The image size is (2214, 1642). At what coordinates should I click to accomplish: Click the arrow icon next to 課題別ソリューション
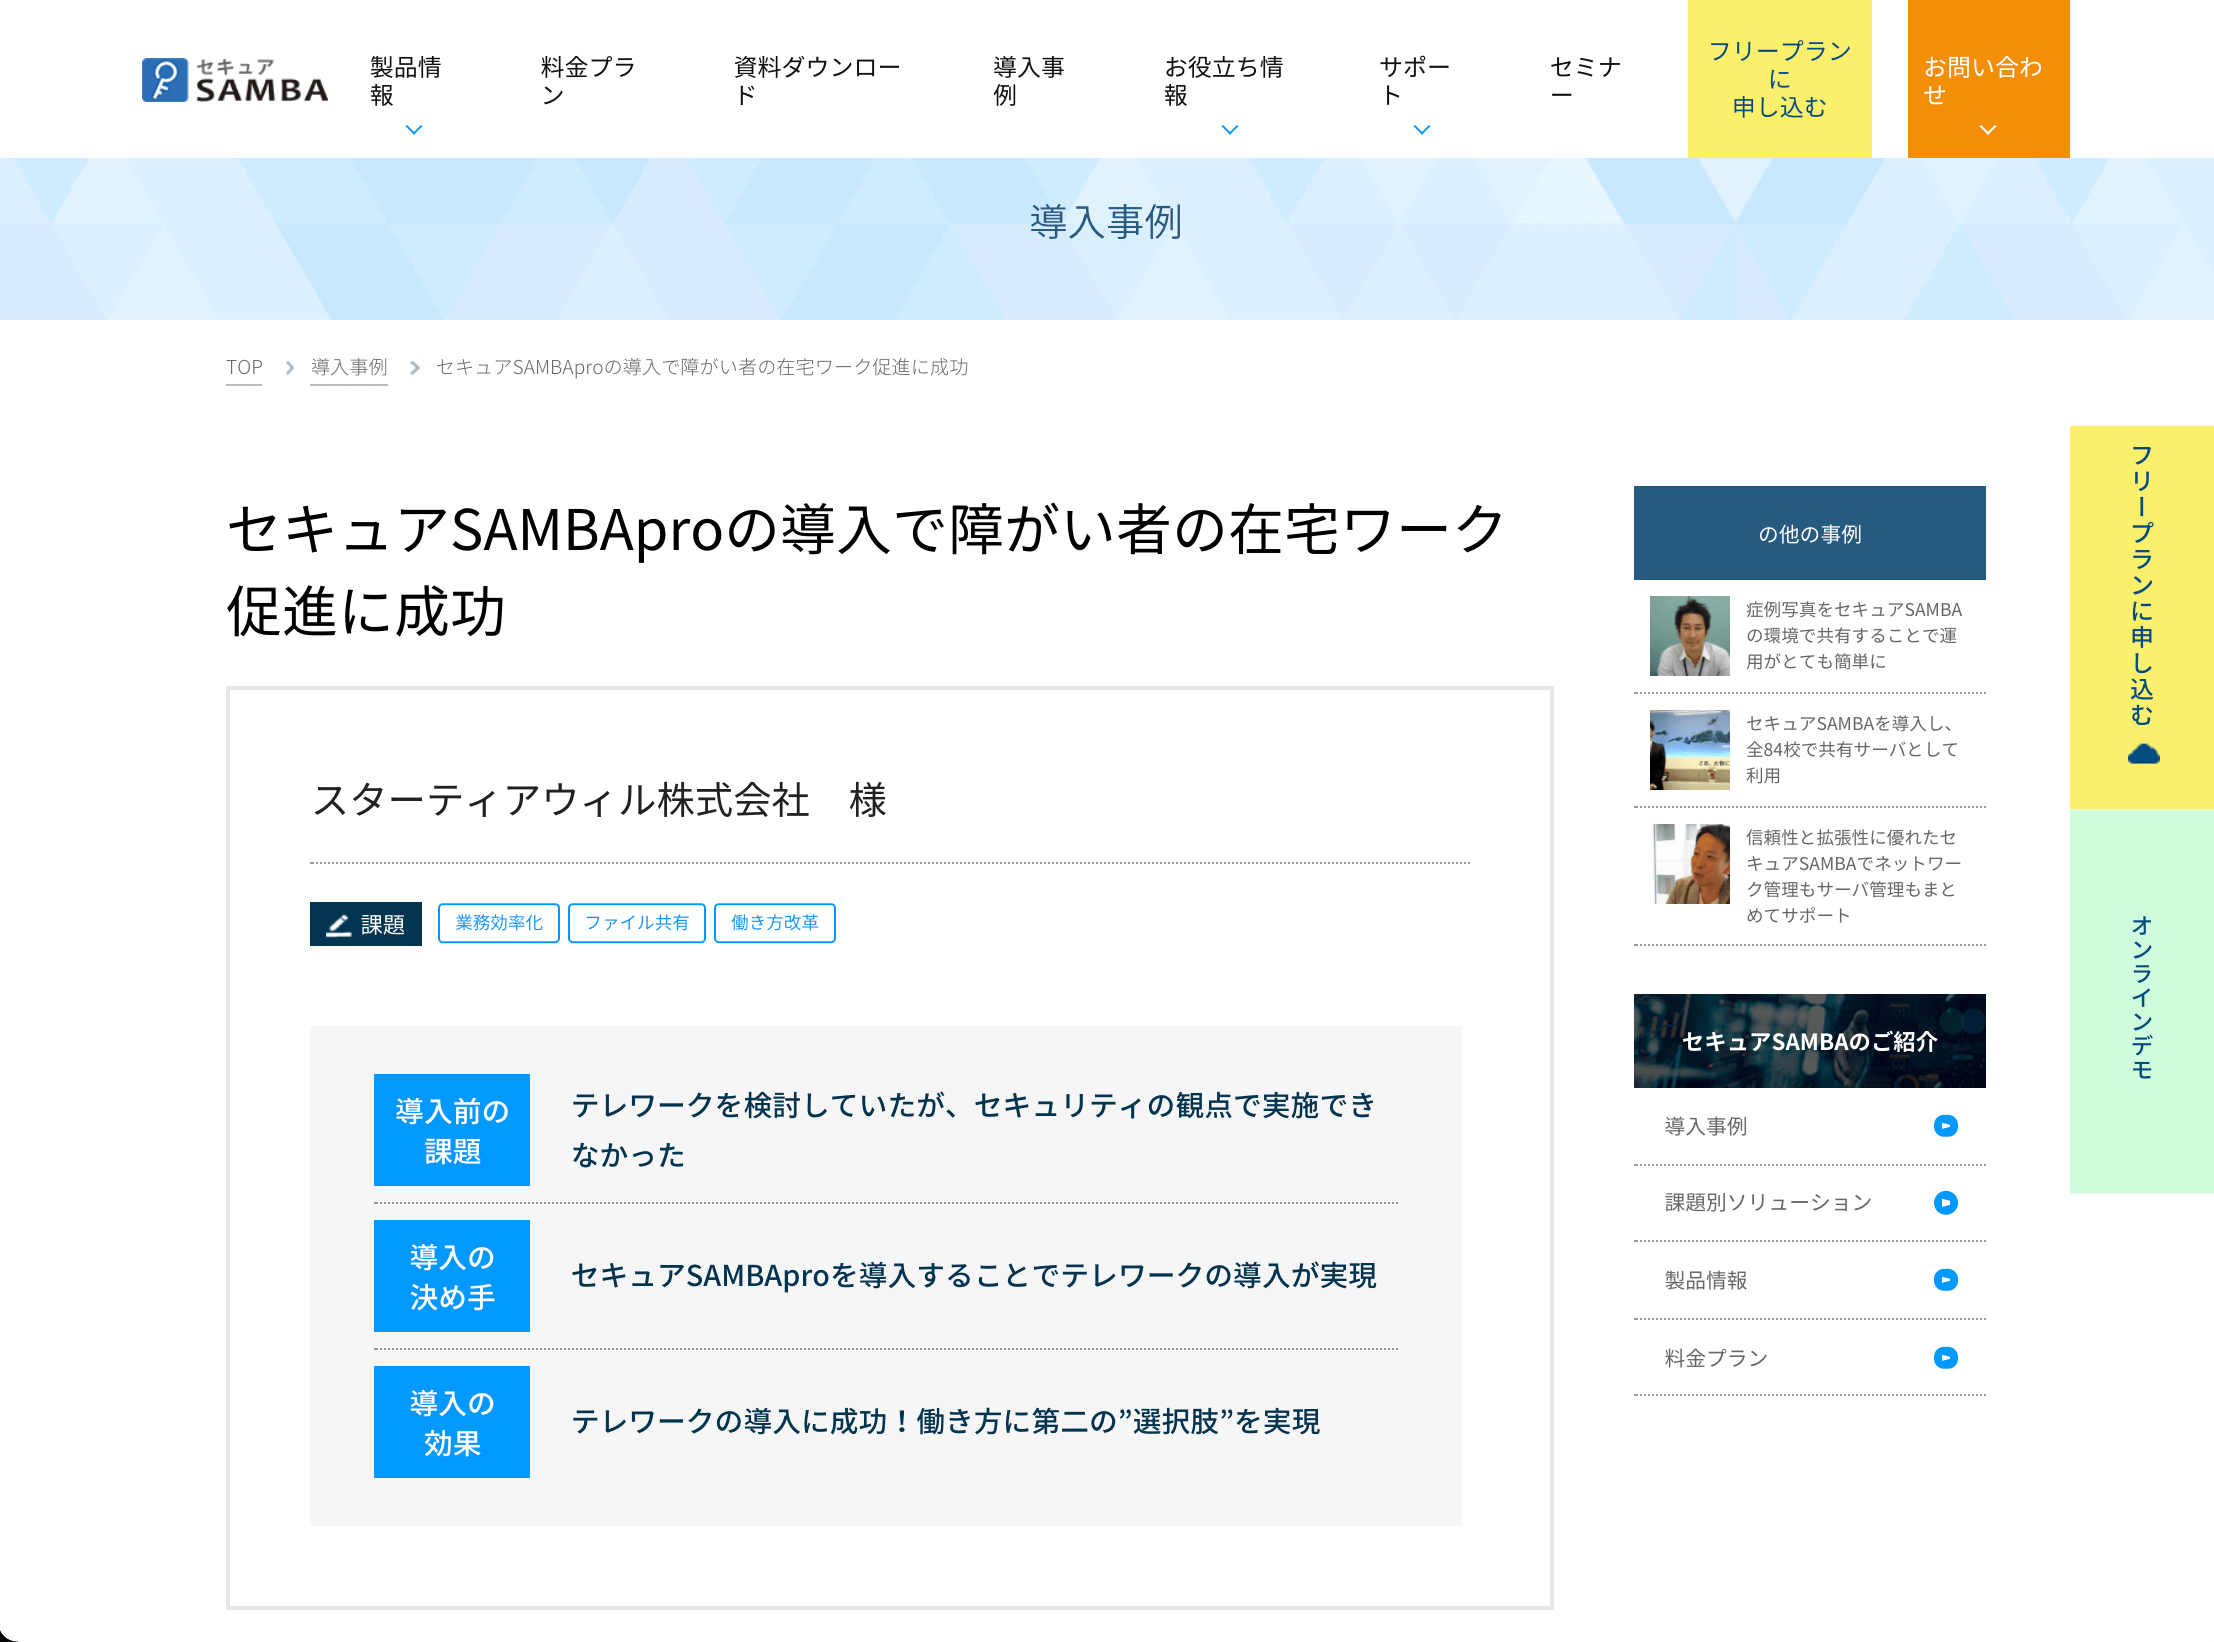(1945, 1202)
